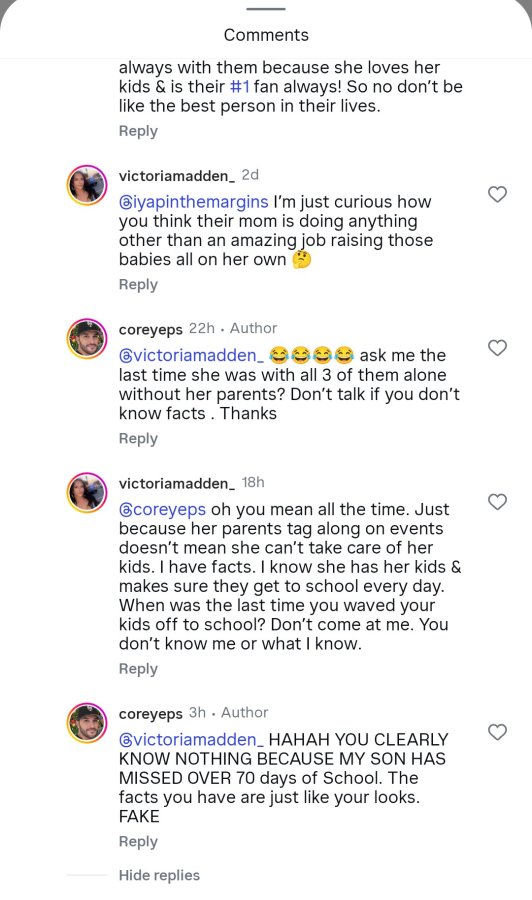Reply to the comment ending 'in their lives.'
The image size is (532, 900).
pyautogui.click(x=138, y=131)
